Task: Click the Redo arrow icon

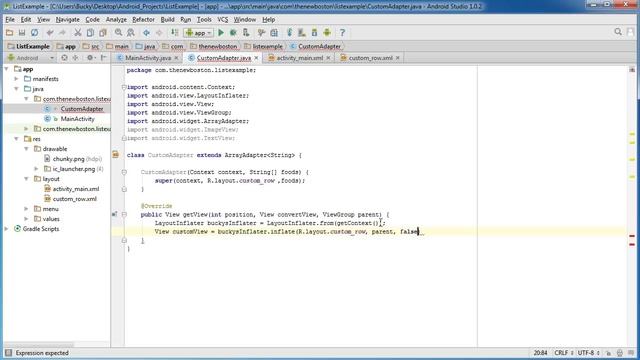Action: pyautogui.click(x=62, y=33)
